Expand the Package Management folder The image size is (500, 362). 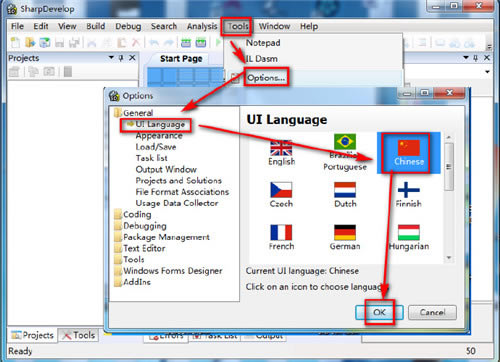pyautogui.click(x=118, y=237)
